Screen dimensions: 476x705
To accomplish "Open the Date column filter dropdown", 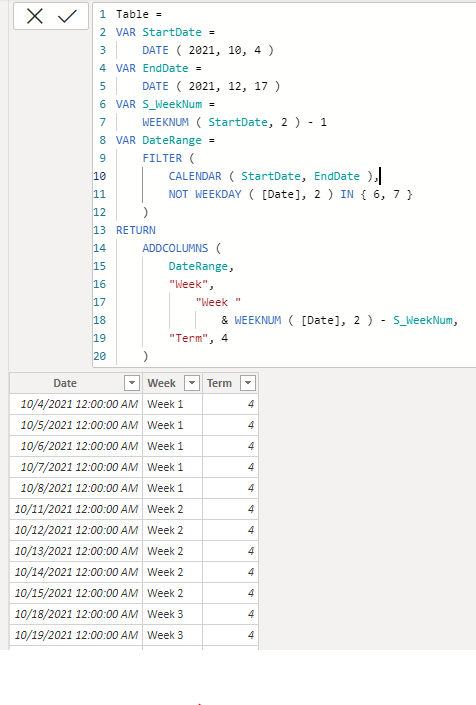I will pyautogui.click(x=132, y=383).
